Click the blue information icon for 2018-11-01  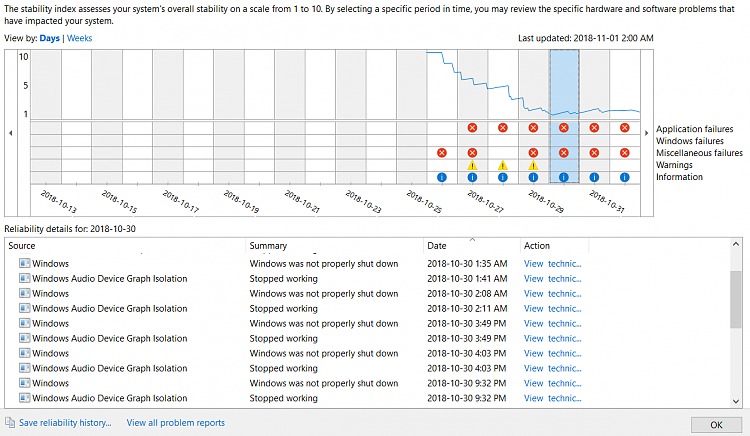pyautogui.click(x=625, y=177)
